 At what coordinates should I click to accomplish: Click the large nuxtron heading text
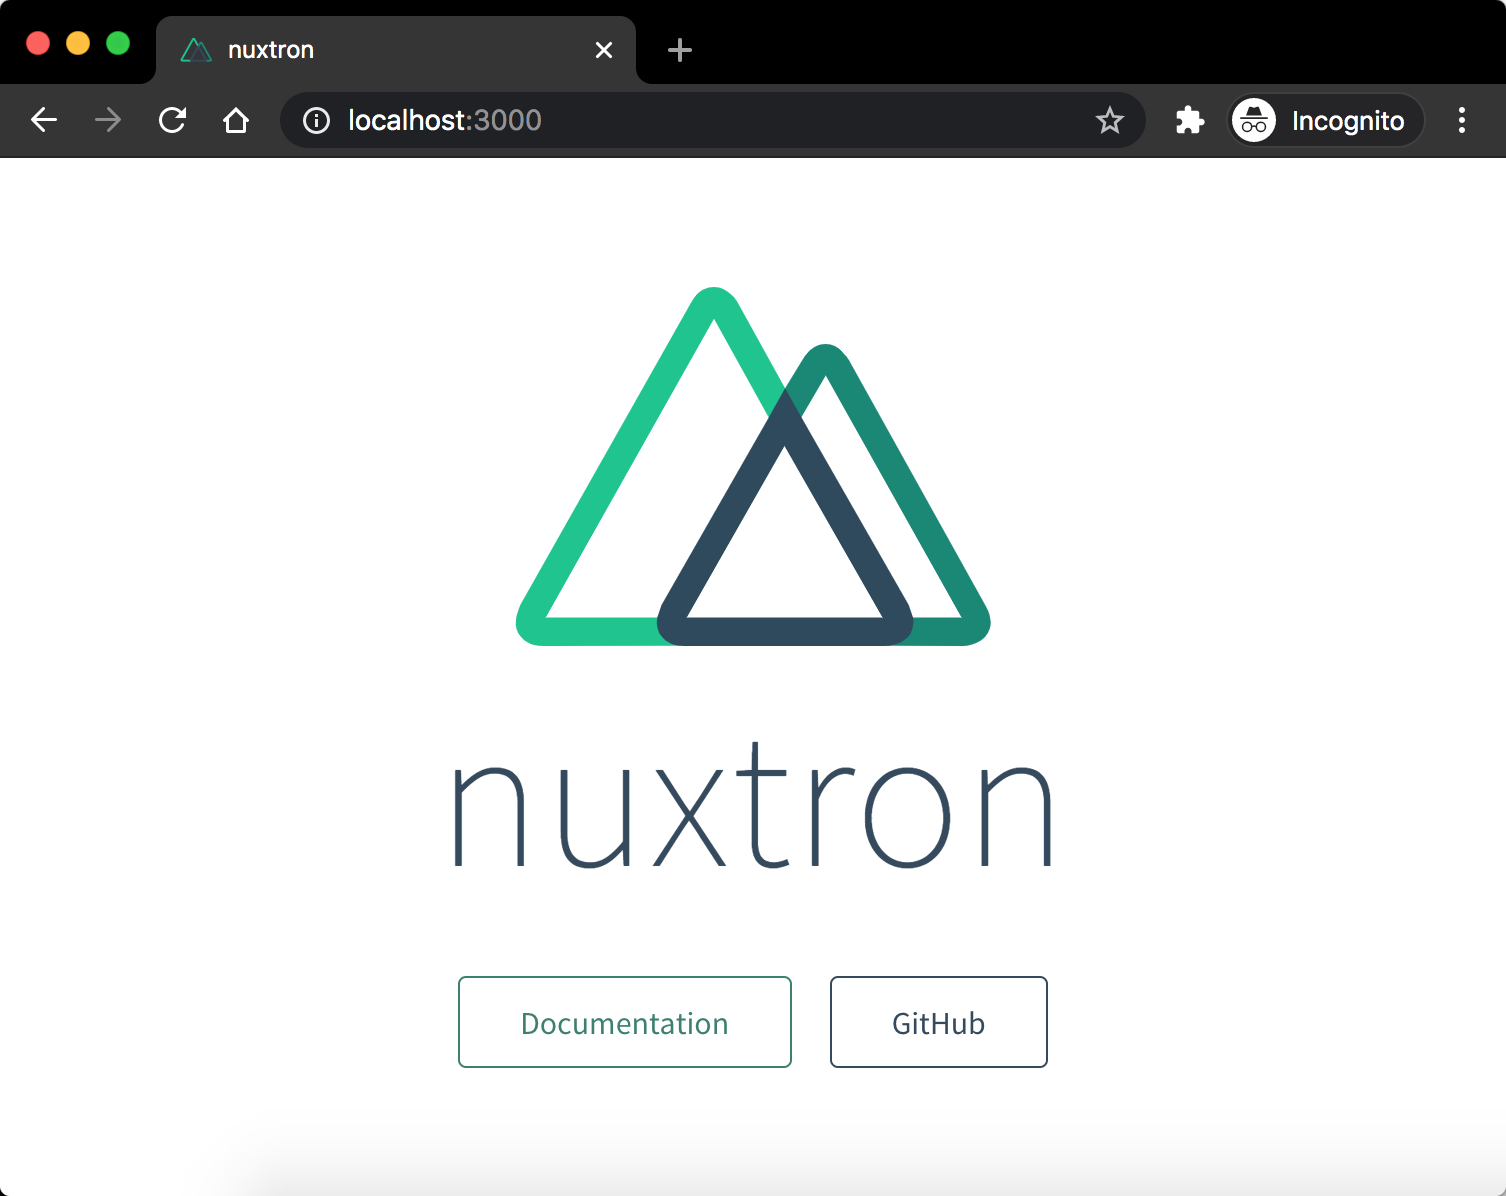point(753,806)
